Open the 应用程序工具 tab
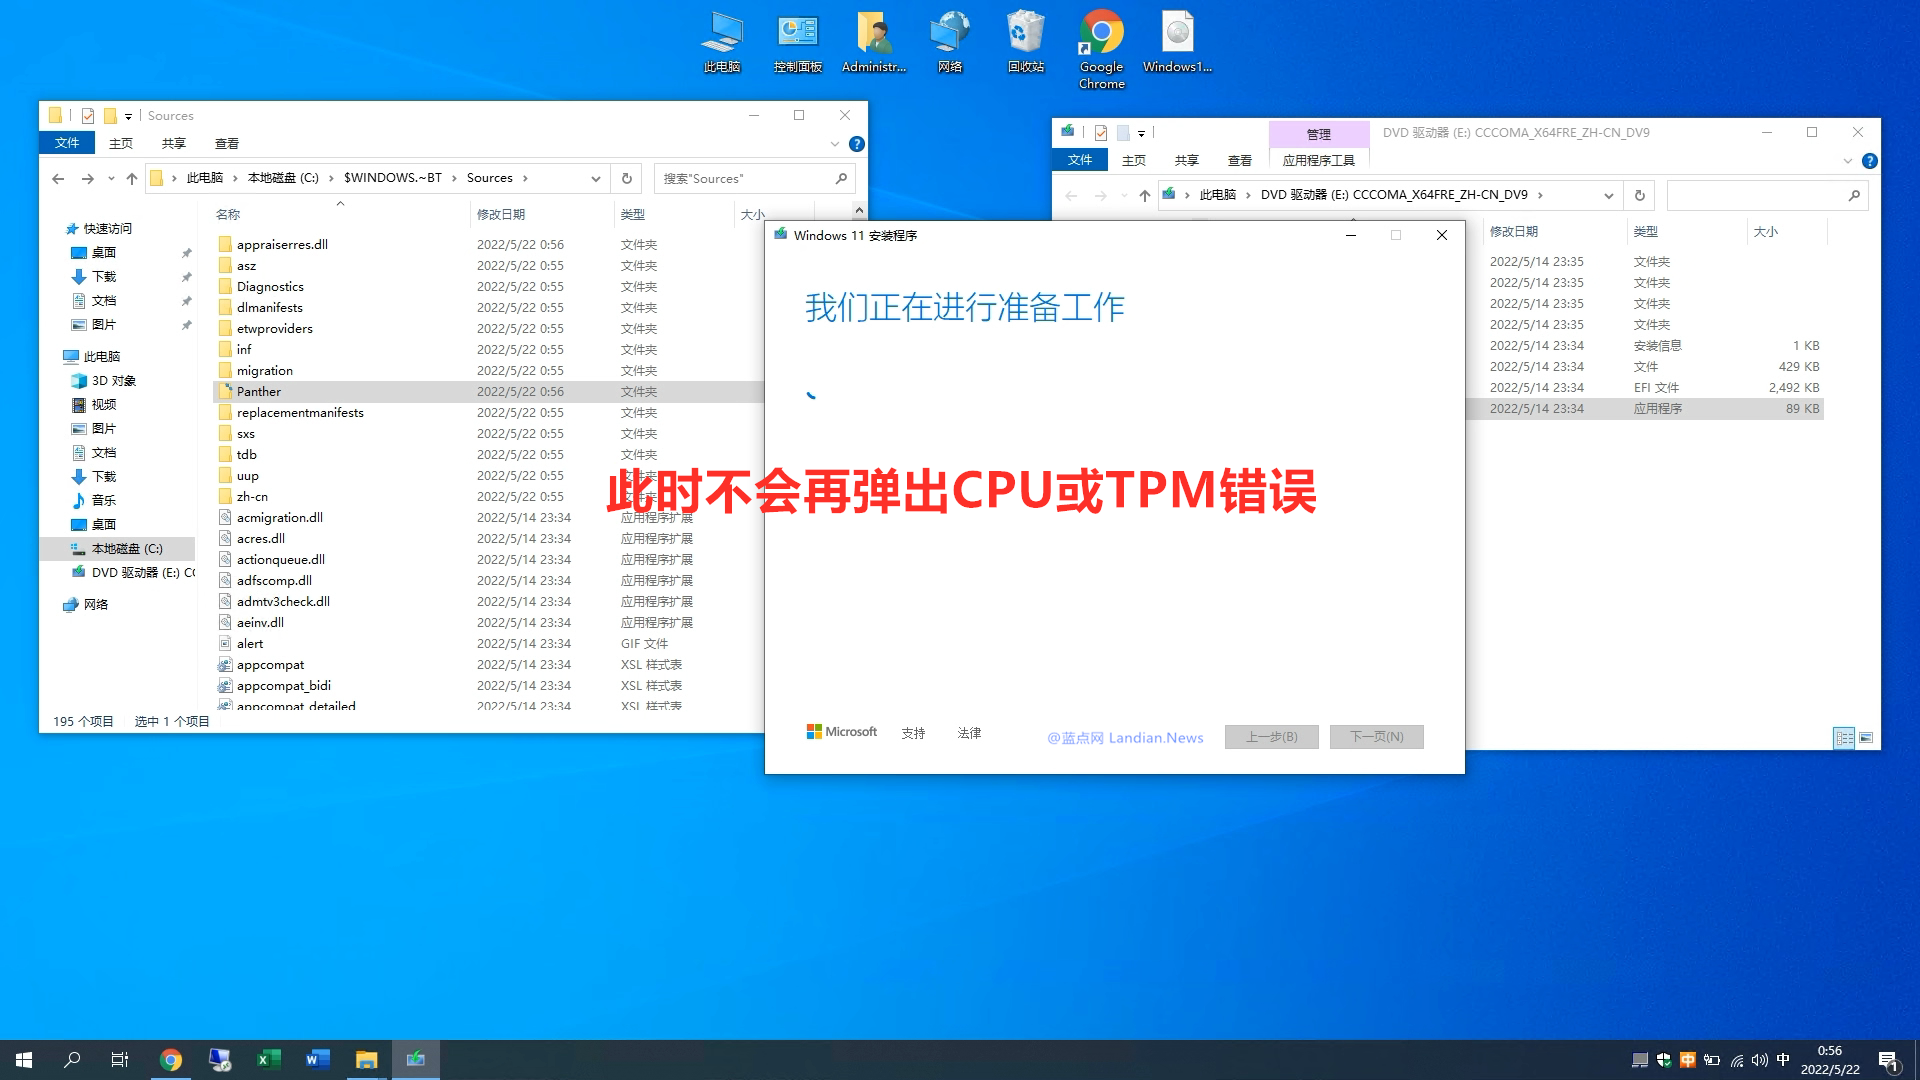 (1319, 160)
